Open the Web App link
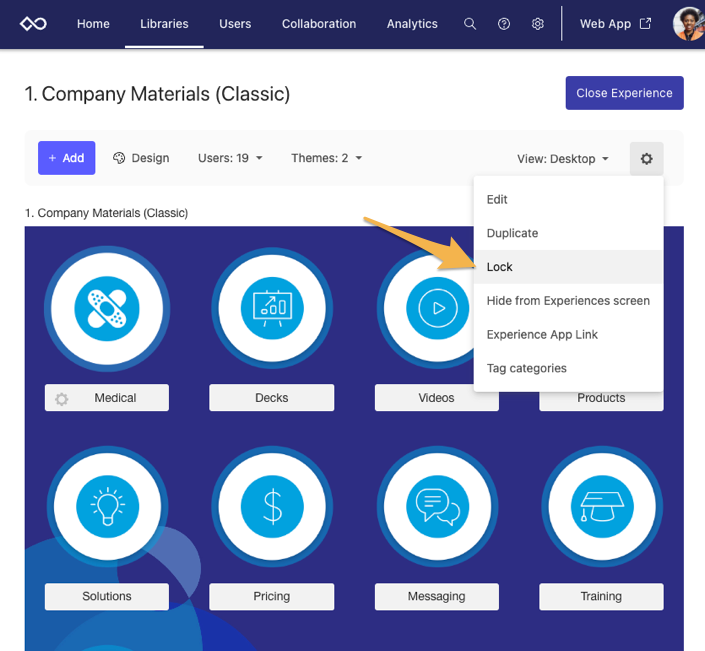 tap(615, 24)
